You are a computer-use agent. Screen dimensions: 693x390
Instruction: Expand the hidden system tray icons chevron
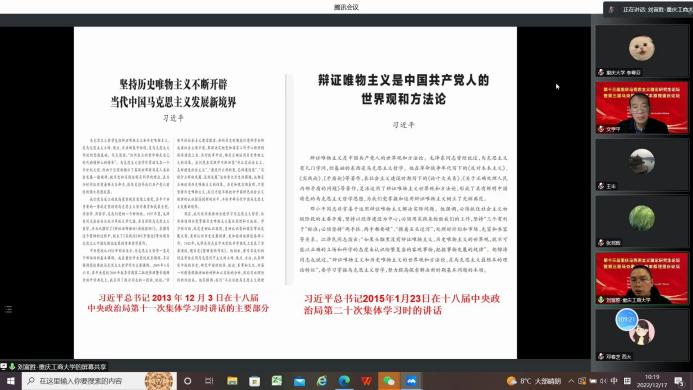[x=571, y=381]
